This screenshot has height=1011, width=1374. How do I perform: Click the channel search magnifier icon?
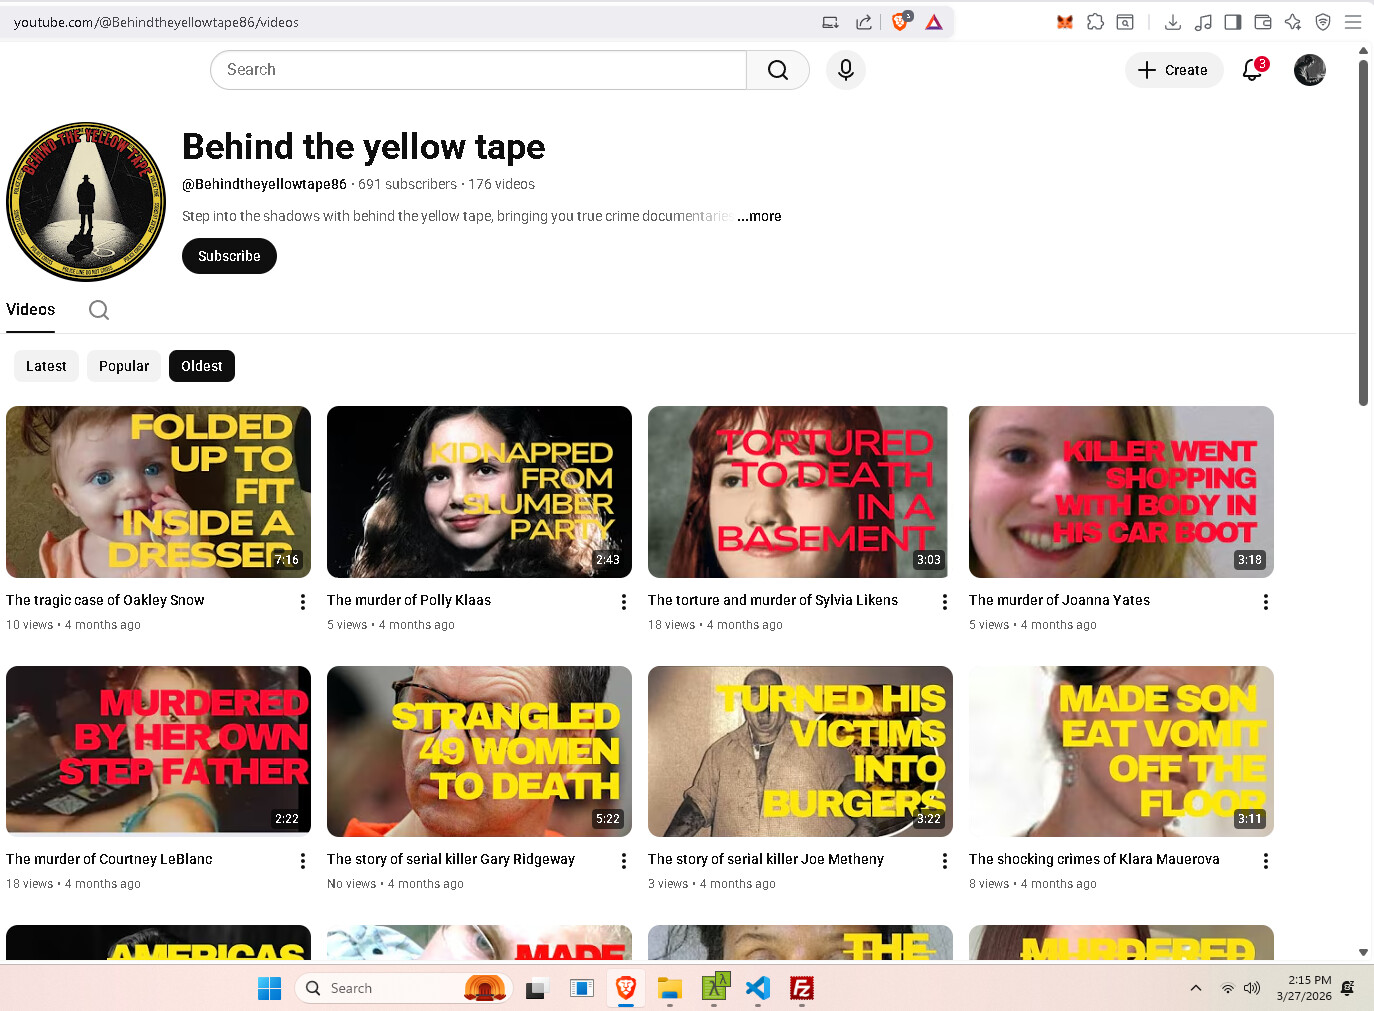point(99,310)
